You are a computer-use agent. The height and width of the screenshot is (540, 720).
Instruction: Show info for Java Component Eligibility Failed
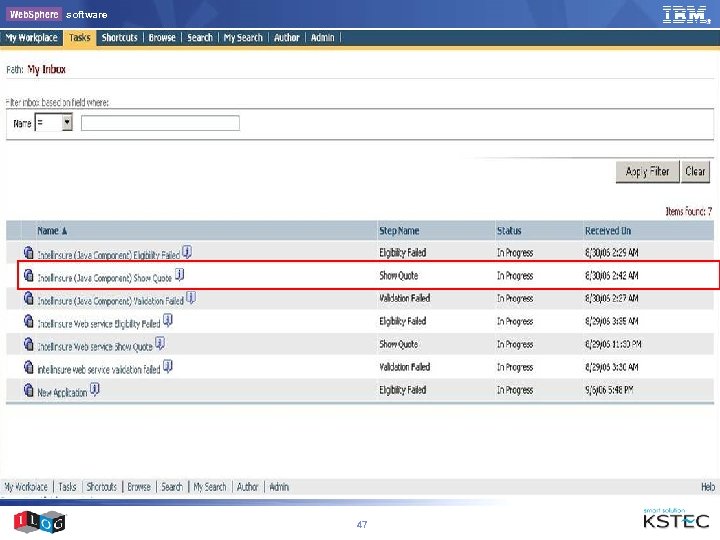tap(187, 252)
